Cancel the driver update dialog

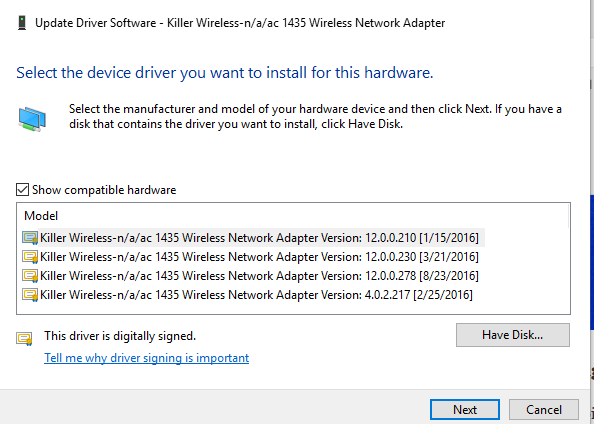click(x=544, y=410)
